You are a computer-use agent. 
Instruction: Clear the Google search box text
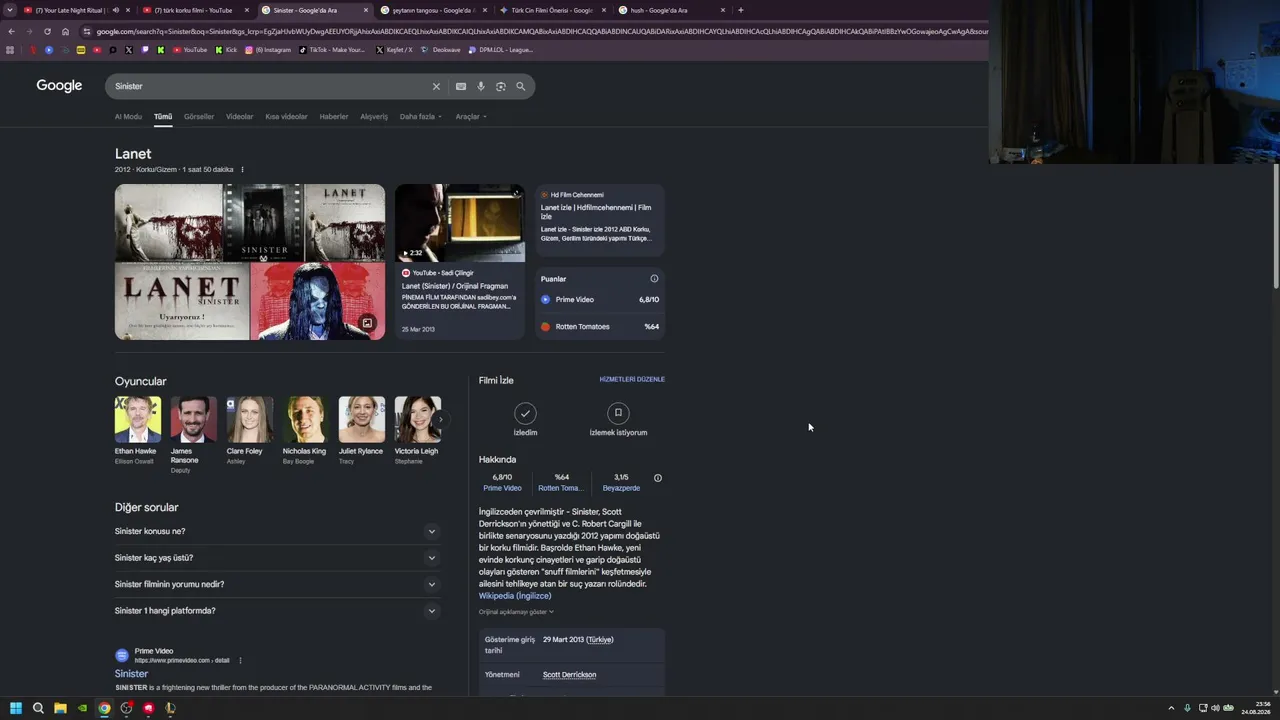pyautogui.click(x=436, y=86)
